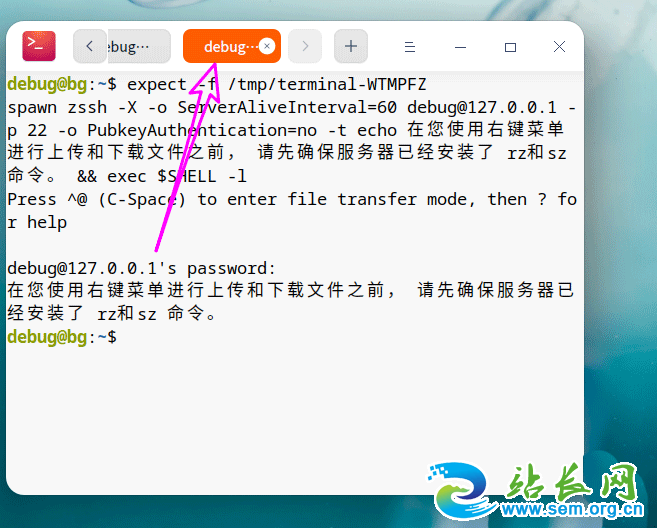657x528 pixels.
Task: Maximize the terminal window
Action: coord(510,47)
